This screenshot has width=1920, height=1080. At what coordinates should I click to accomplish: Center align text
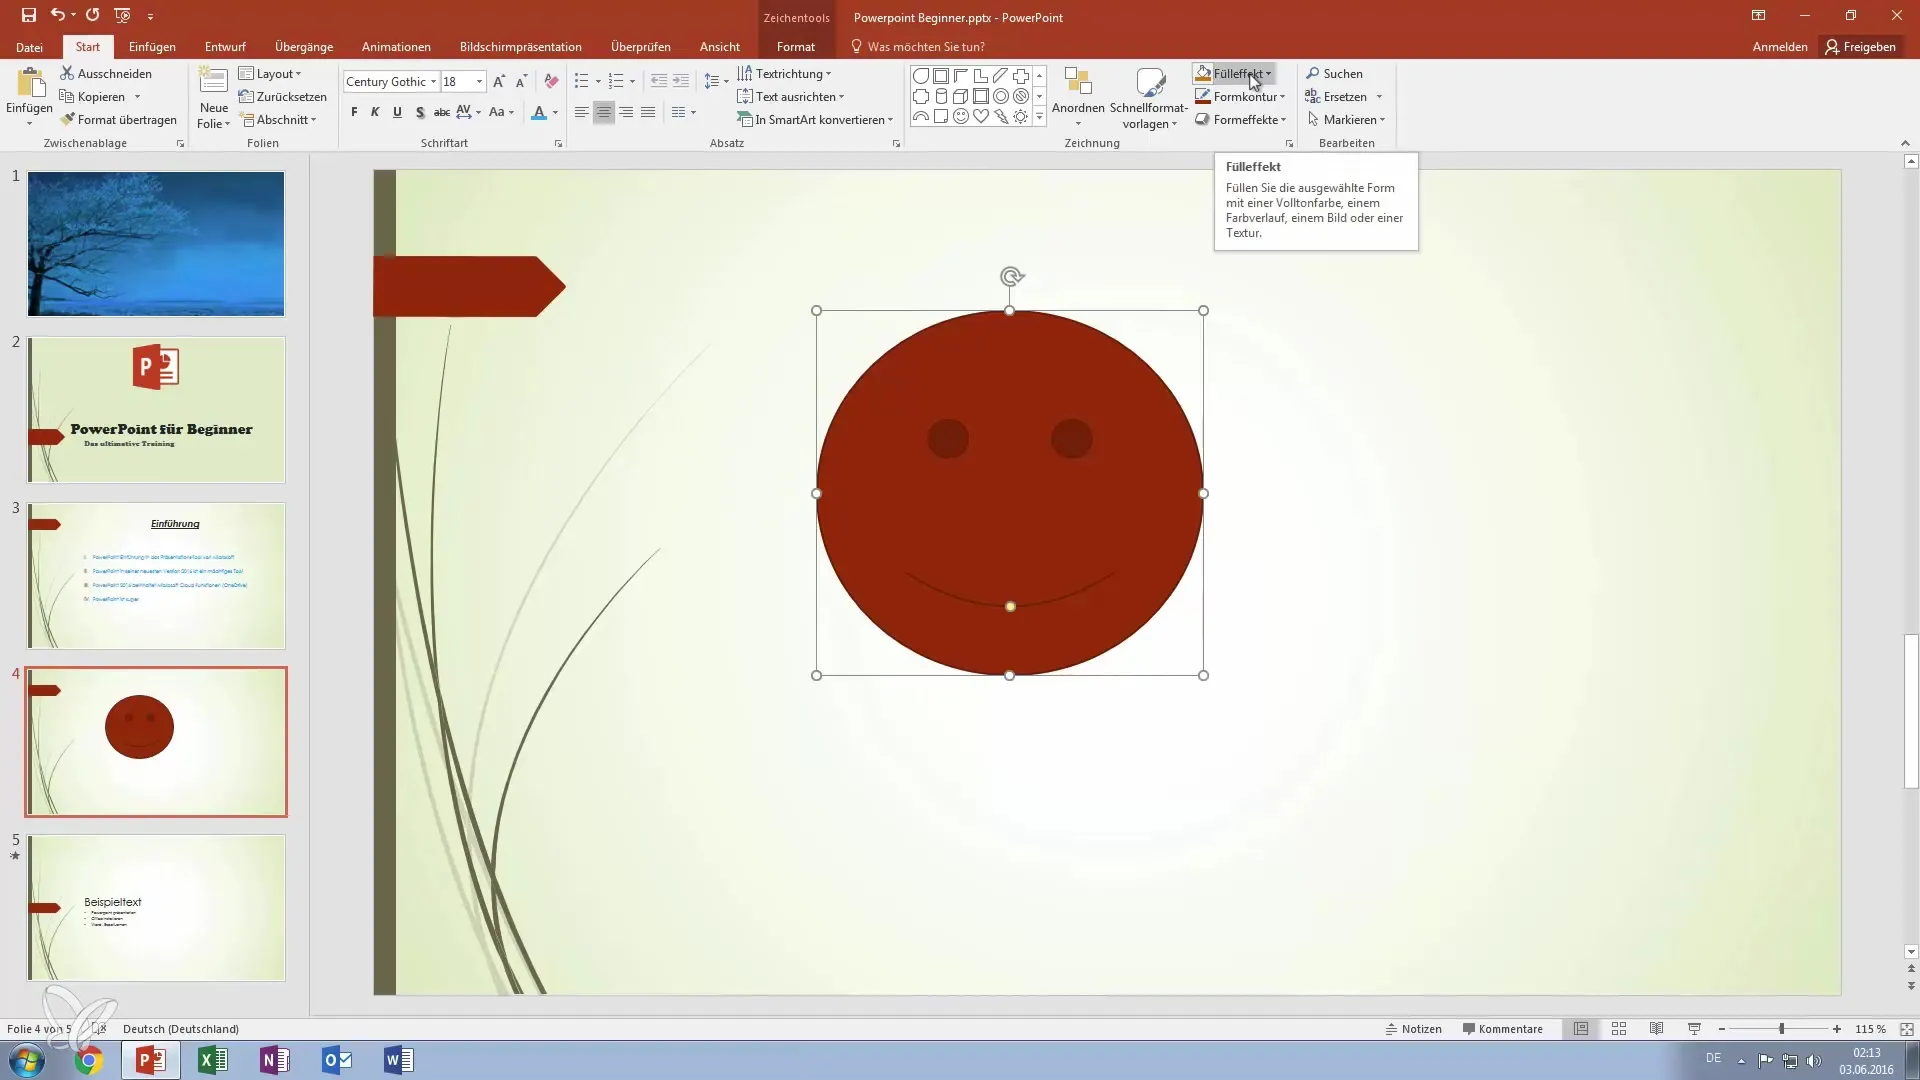coord(603,112)
